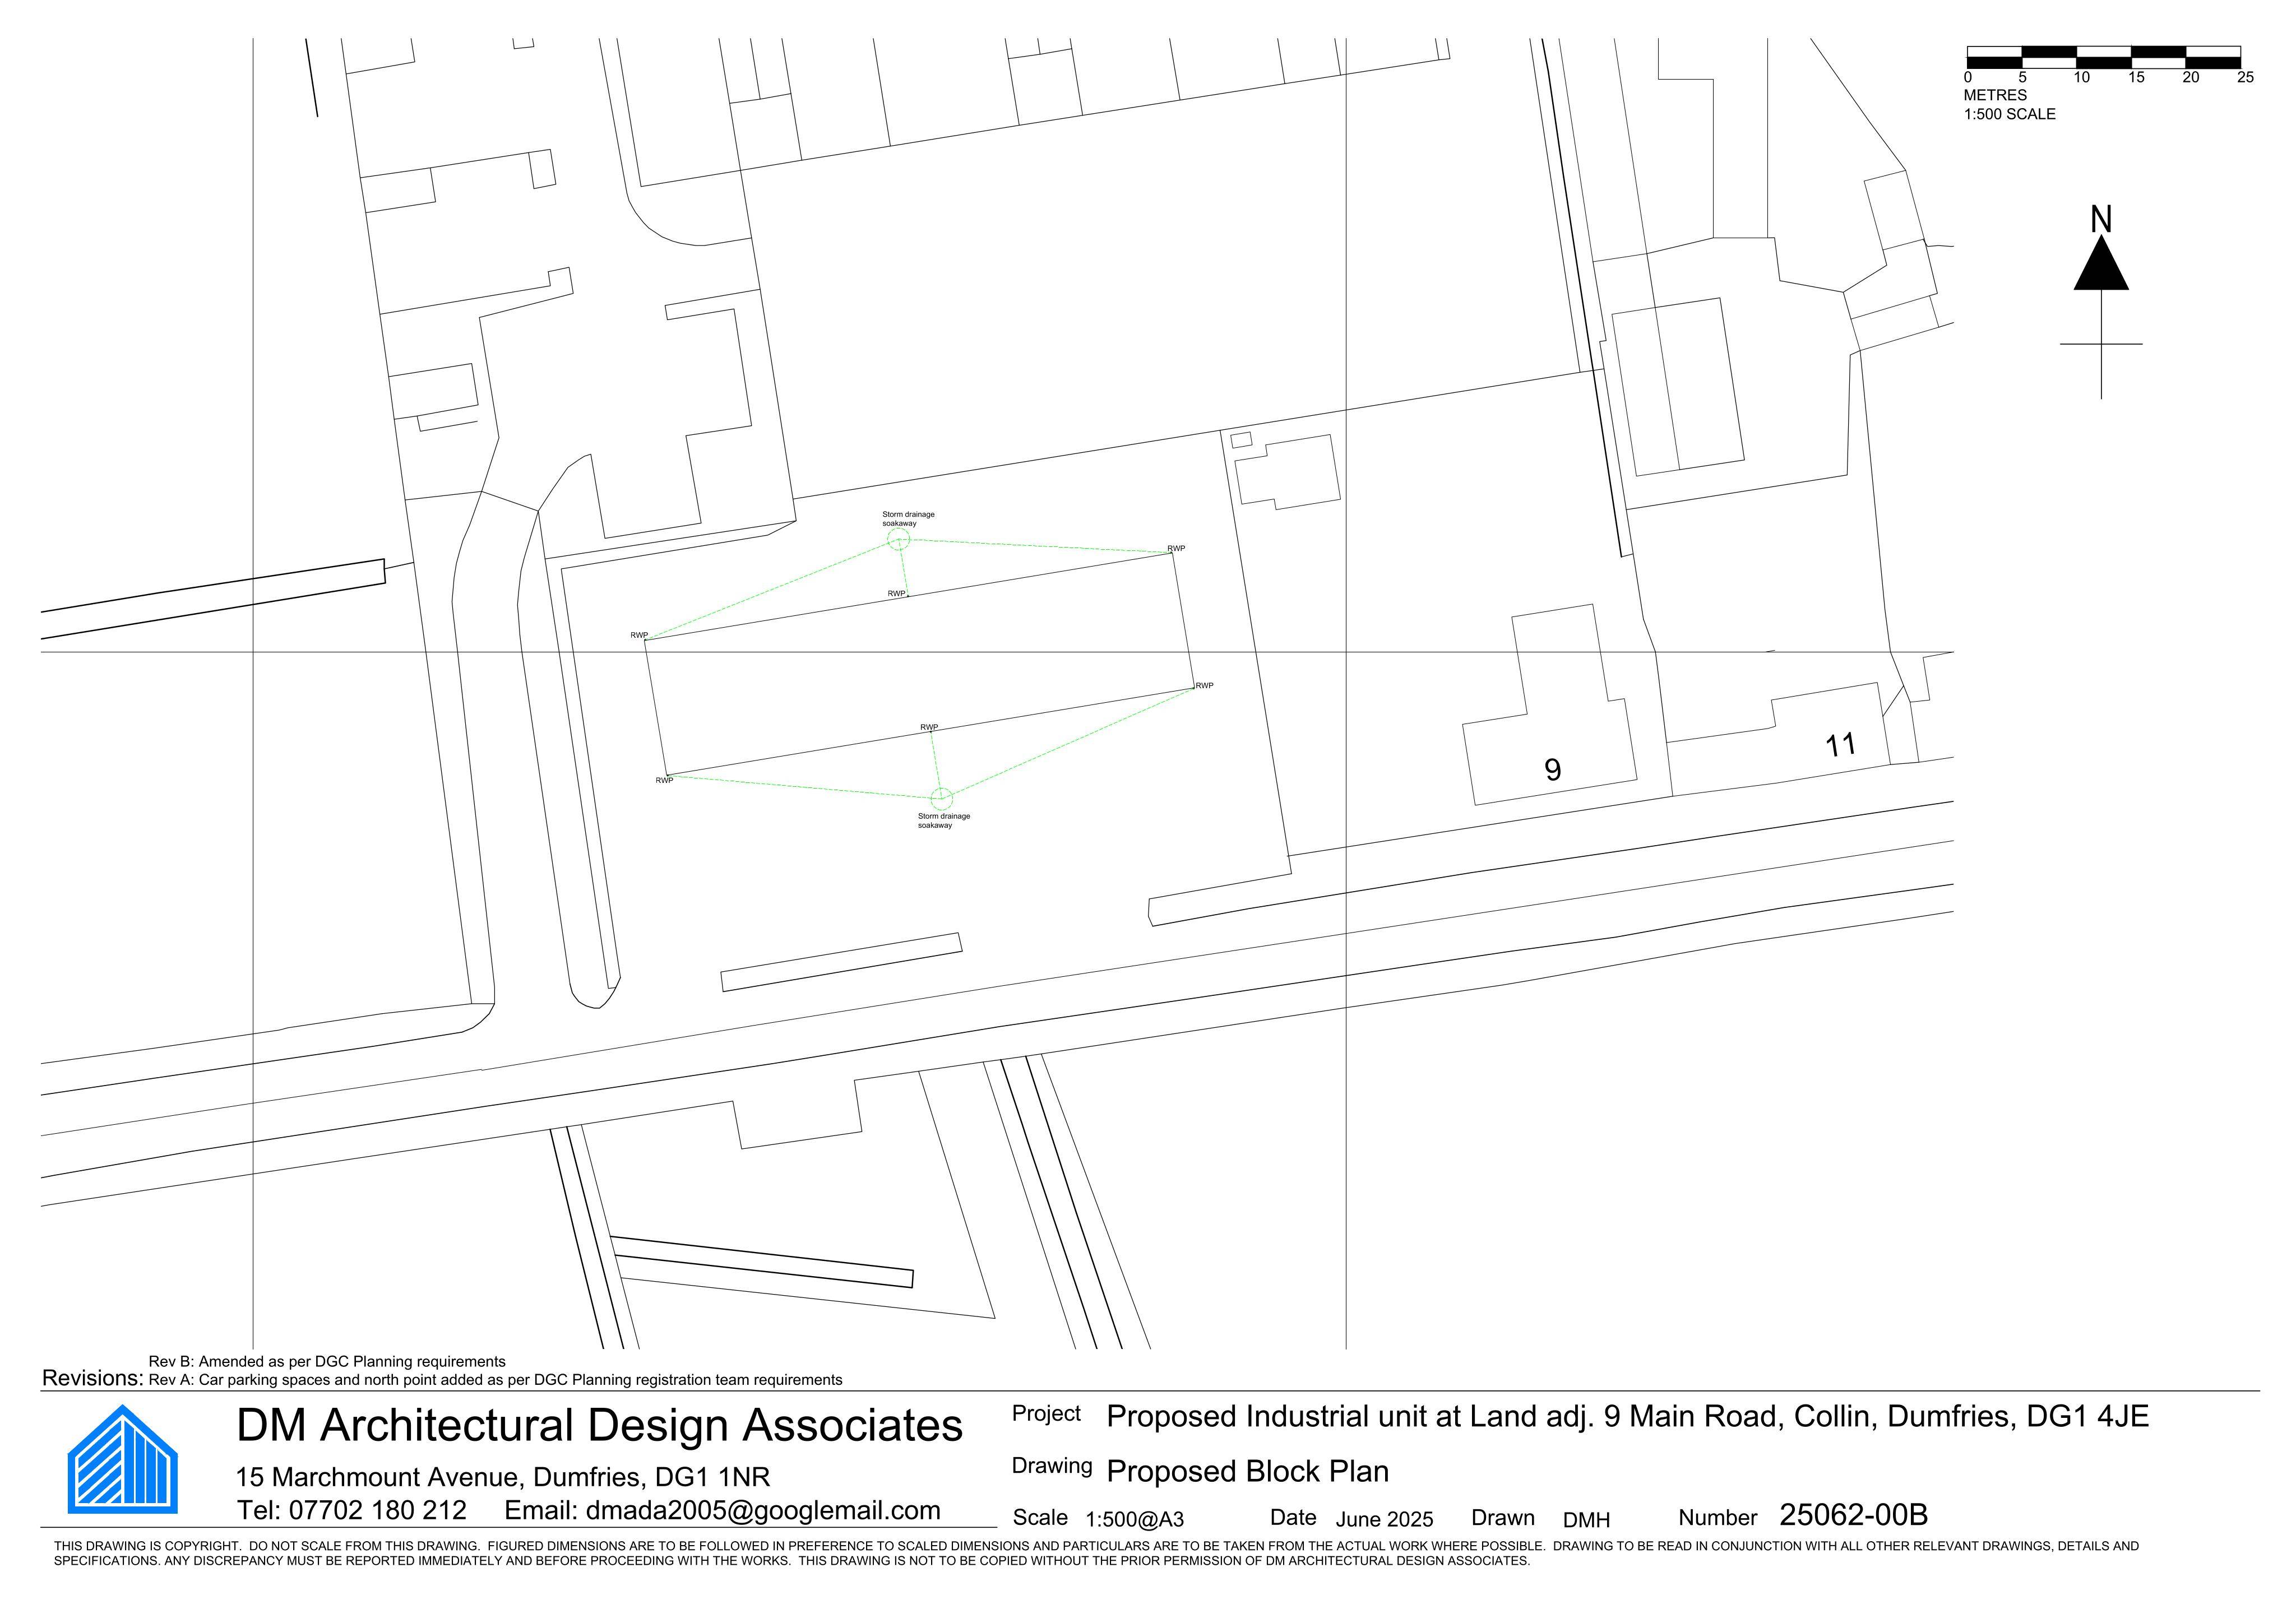Image resolution: width=2296 pixels, height=1623 pixels.
Task: Click the telephone number 07702 180 212
Action: 378,1510
